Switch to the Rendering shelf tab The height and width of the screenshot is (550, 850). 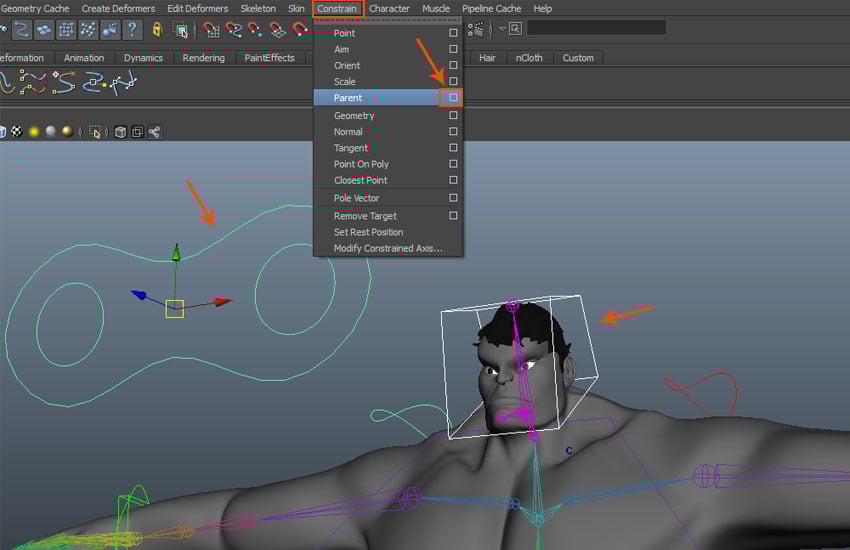click(203, 58)
